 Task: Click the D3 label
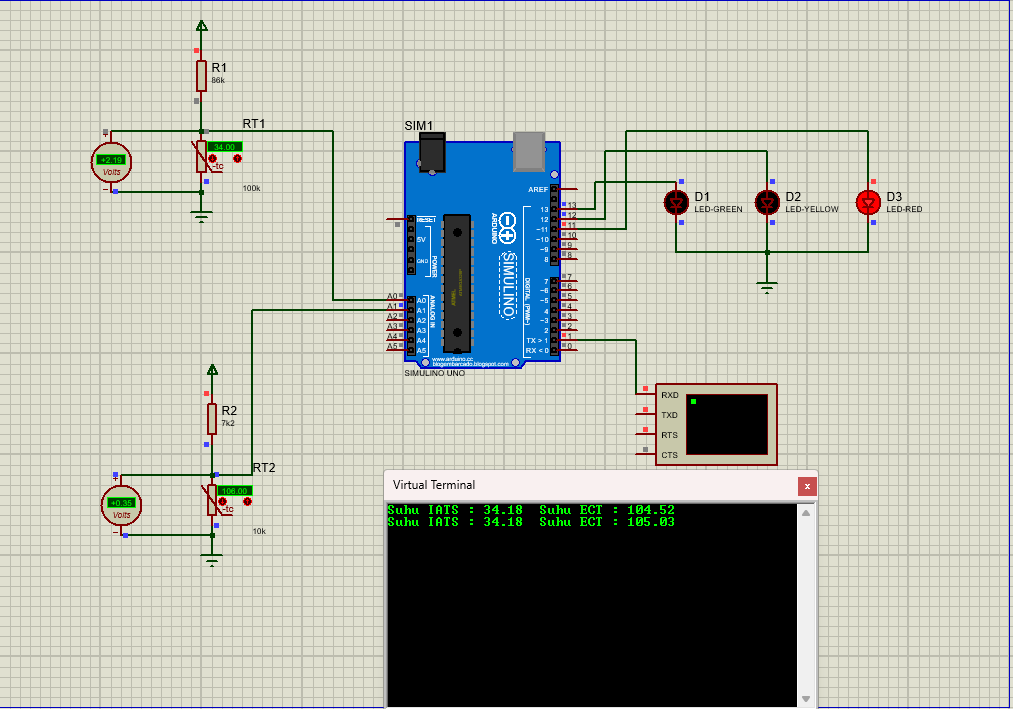click(894, 196)
